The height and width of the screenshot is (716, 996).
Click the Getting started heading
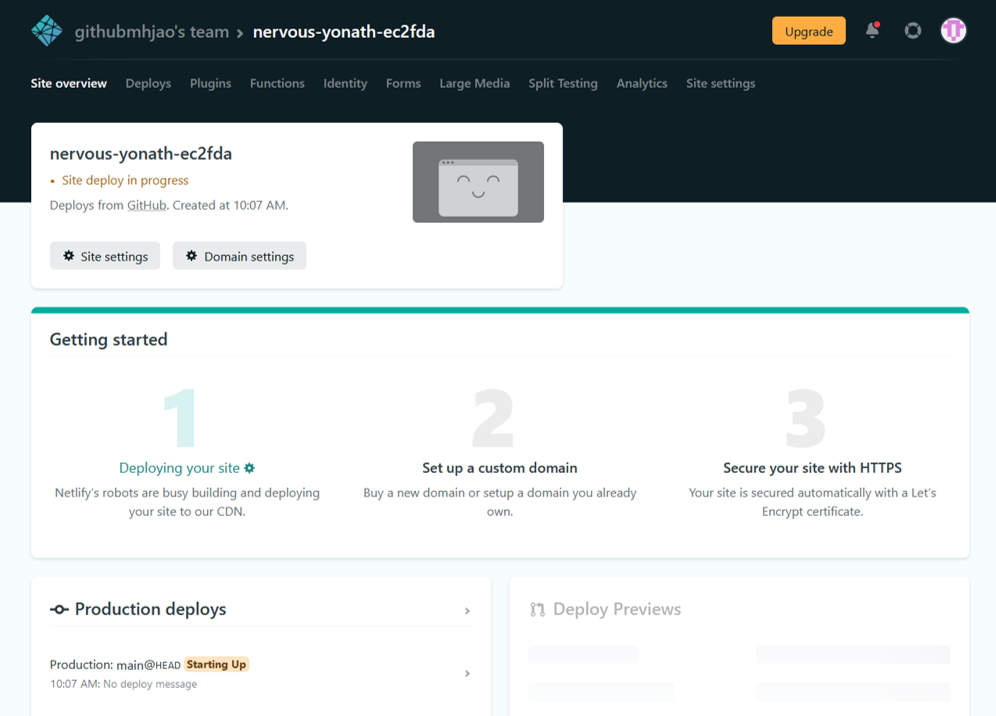[109, 340]
